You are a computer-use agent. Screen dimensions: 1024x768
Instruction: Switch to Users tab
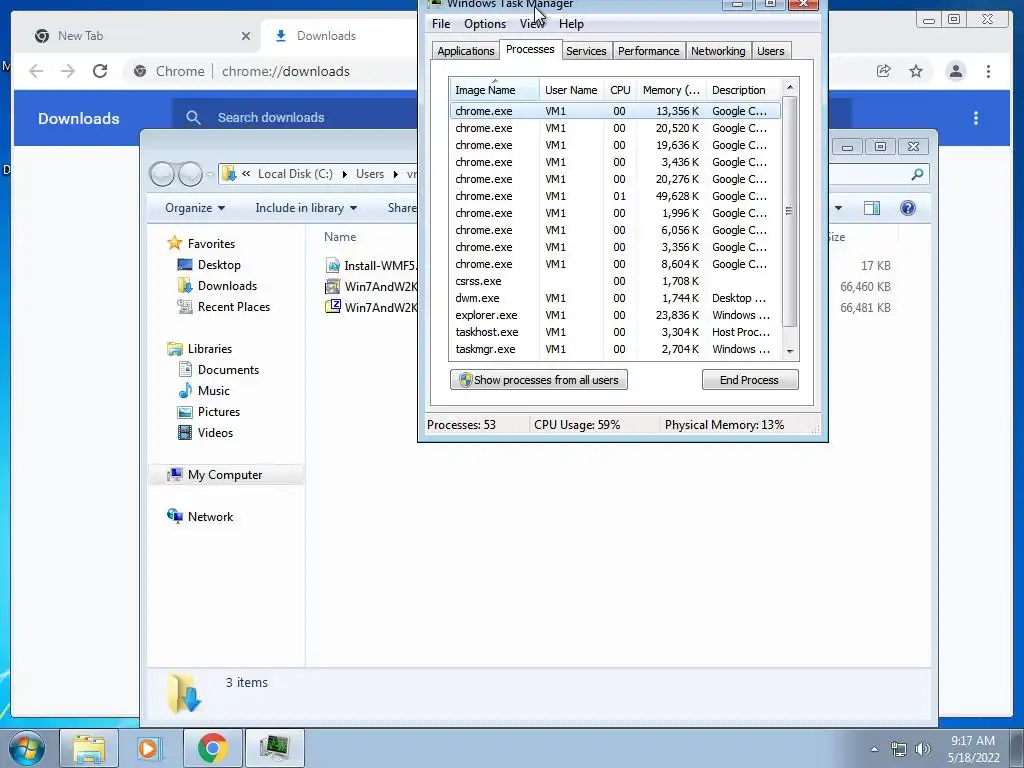[771, 51]
